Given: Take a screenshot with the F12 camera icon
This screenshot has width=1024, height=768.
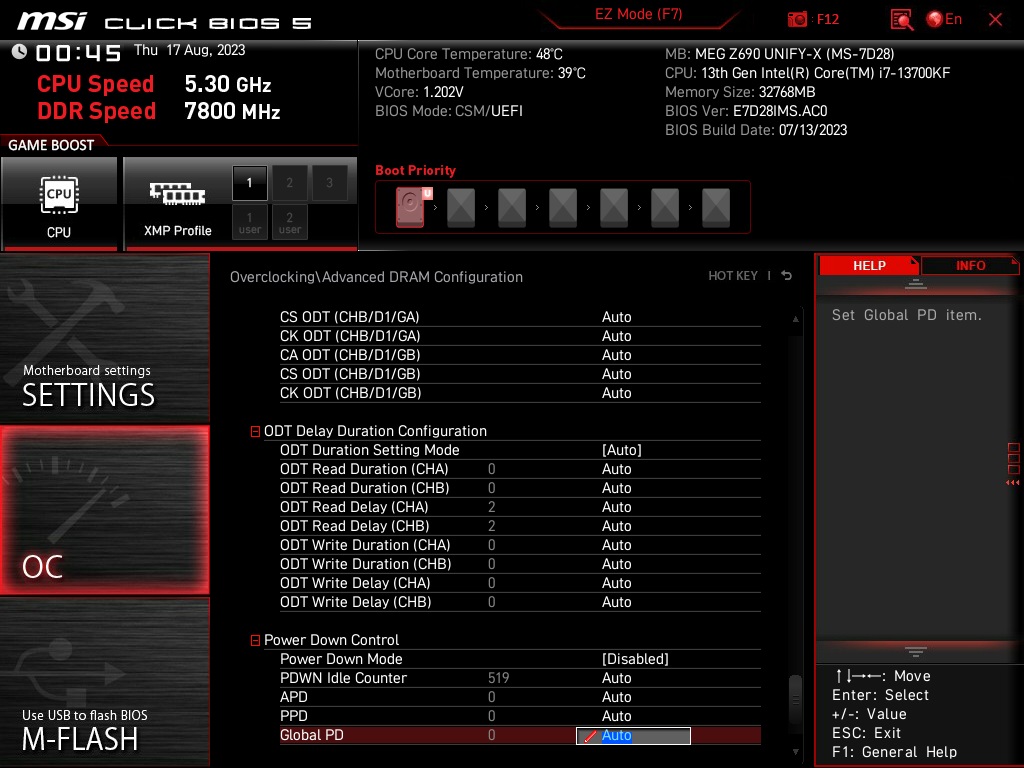Looking at the screenshot, I should [x=797, y=20].
